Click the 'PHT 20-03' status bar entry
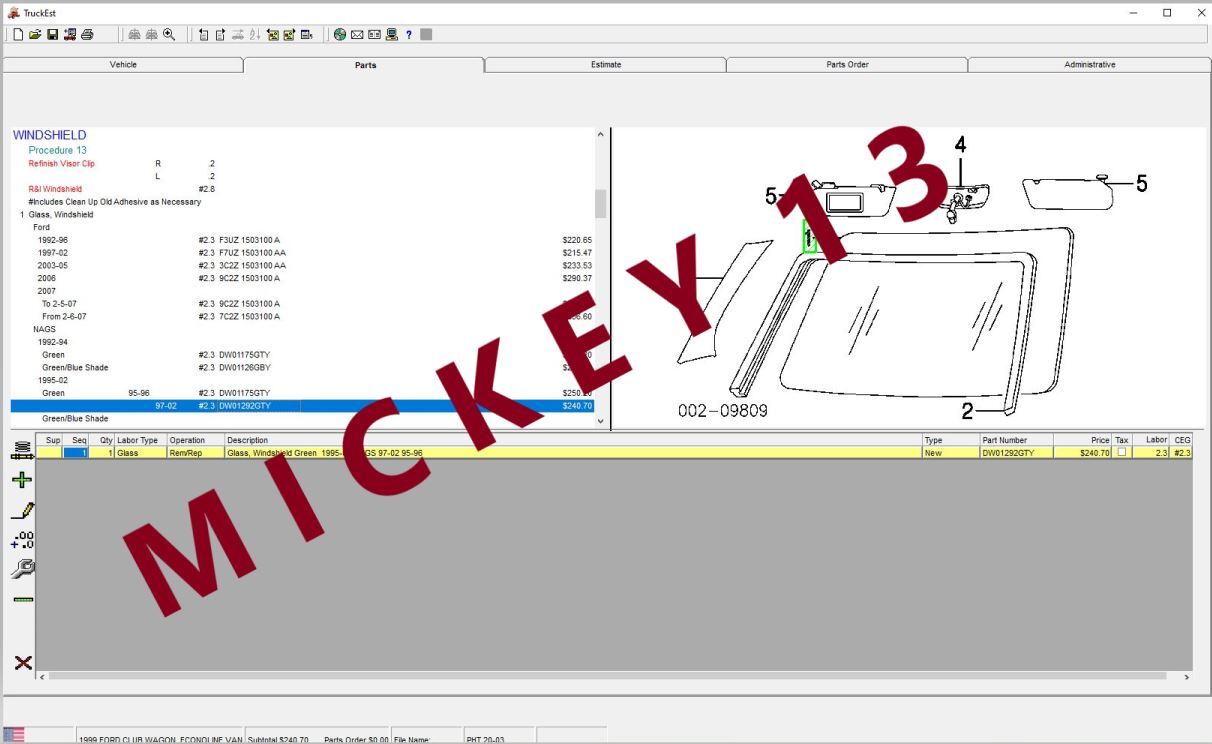Image resolution: width=1212 pixels, height=744 pixels. (485, 740)
